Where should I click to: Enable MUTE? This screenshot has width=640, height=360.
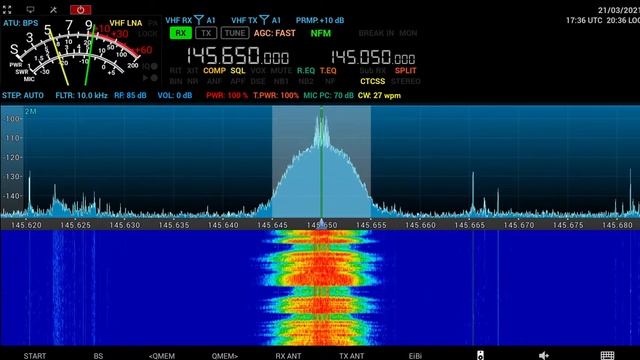[281, 71]
